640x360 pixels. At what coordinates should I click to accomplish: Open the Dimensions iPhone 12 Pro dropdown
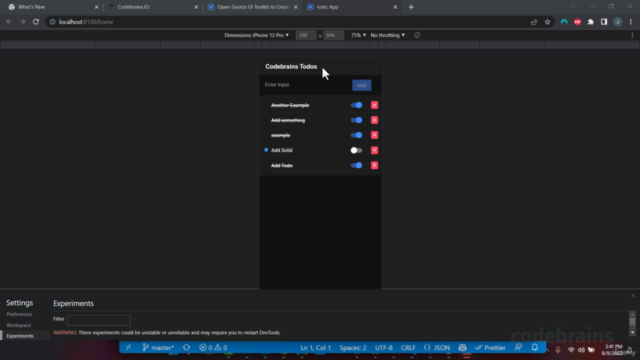(256, 35)
